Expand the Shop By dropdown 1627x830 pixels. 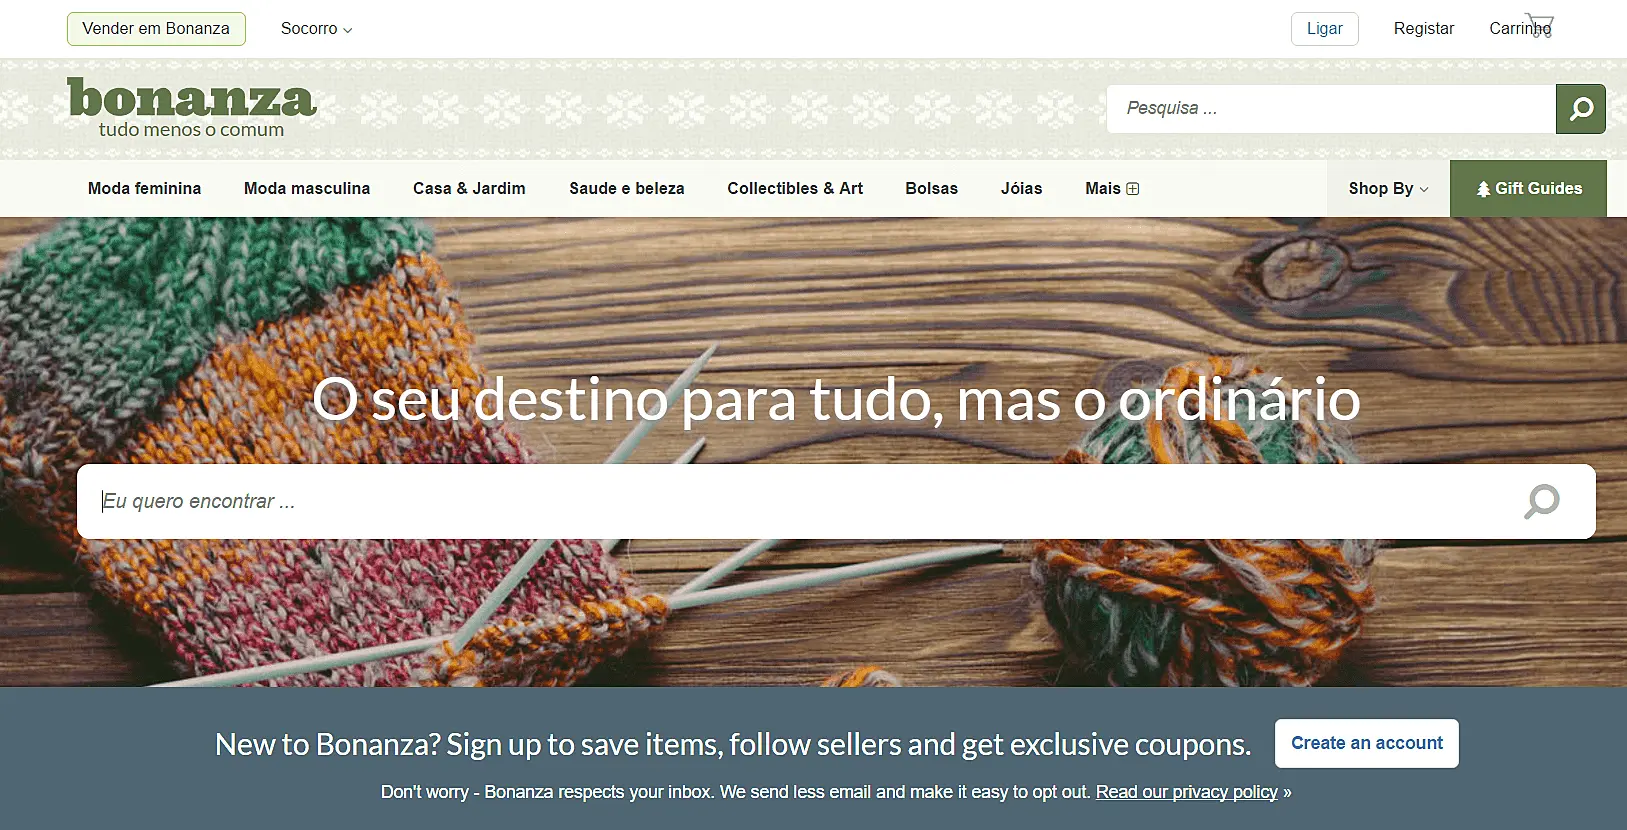tap(1388, 189)
